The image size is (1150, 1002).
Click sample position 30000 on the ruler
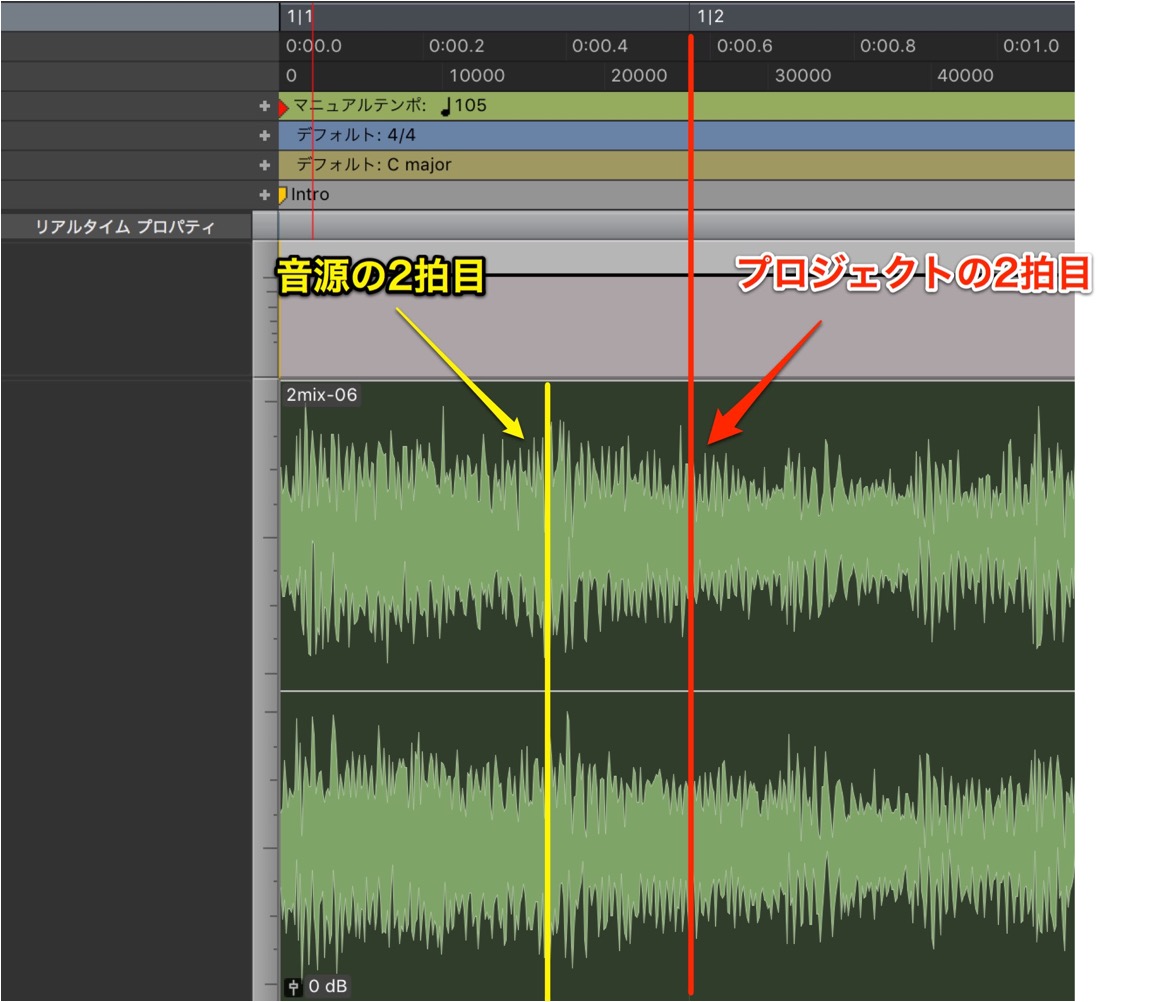click(803, 76)
